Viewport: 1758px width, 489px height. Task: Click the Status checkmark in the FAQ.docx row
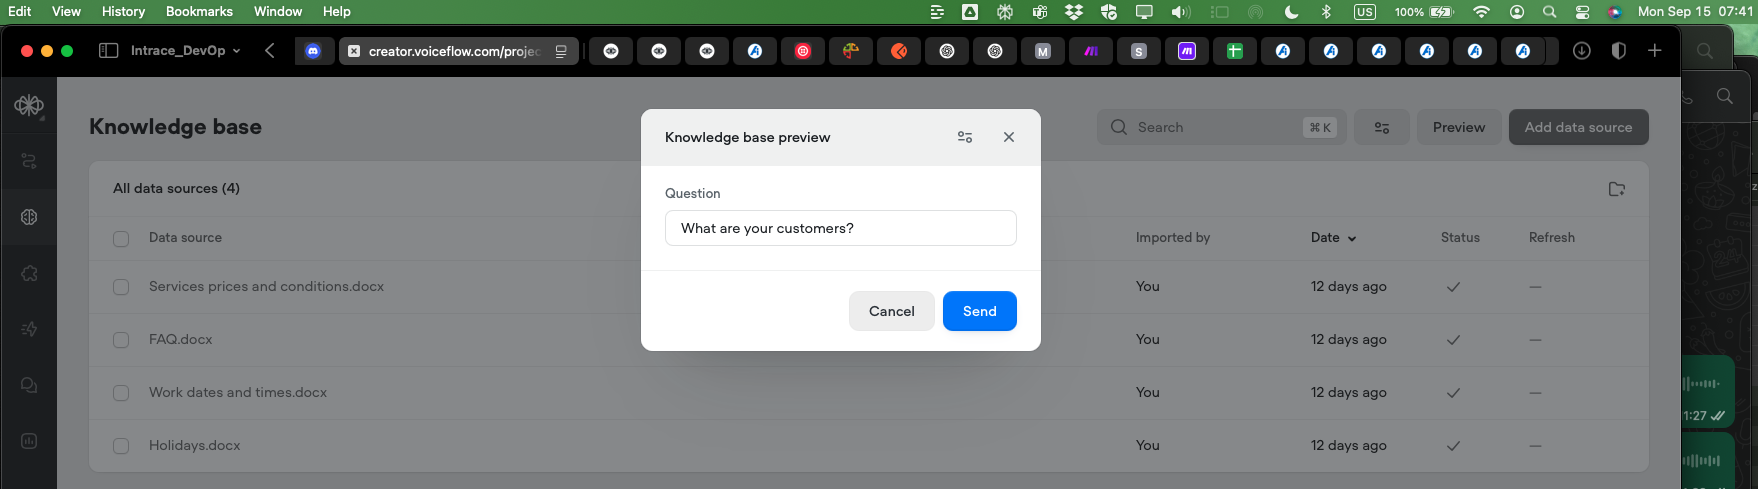coord(1453,340)
